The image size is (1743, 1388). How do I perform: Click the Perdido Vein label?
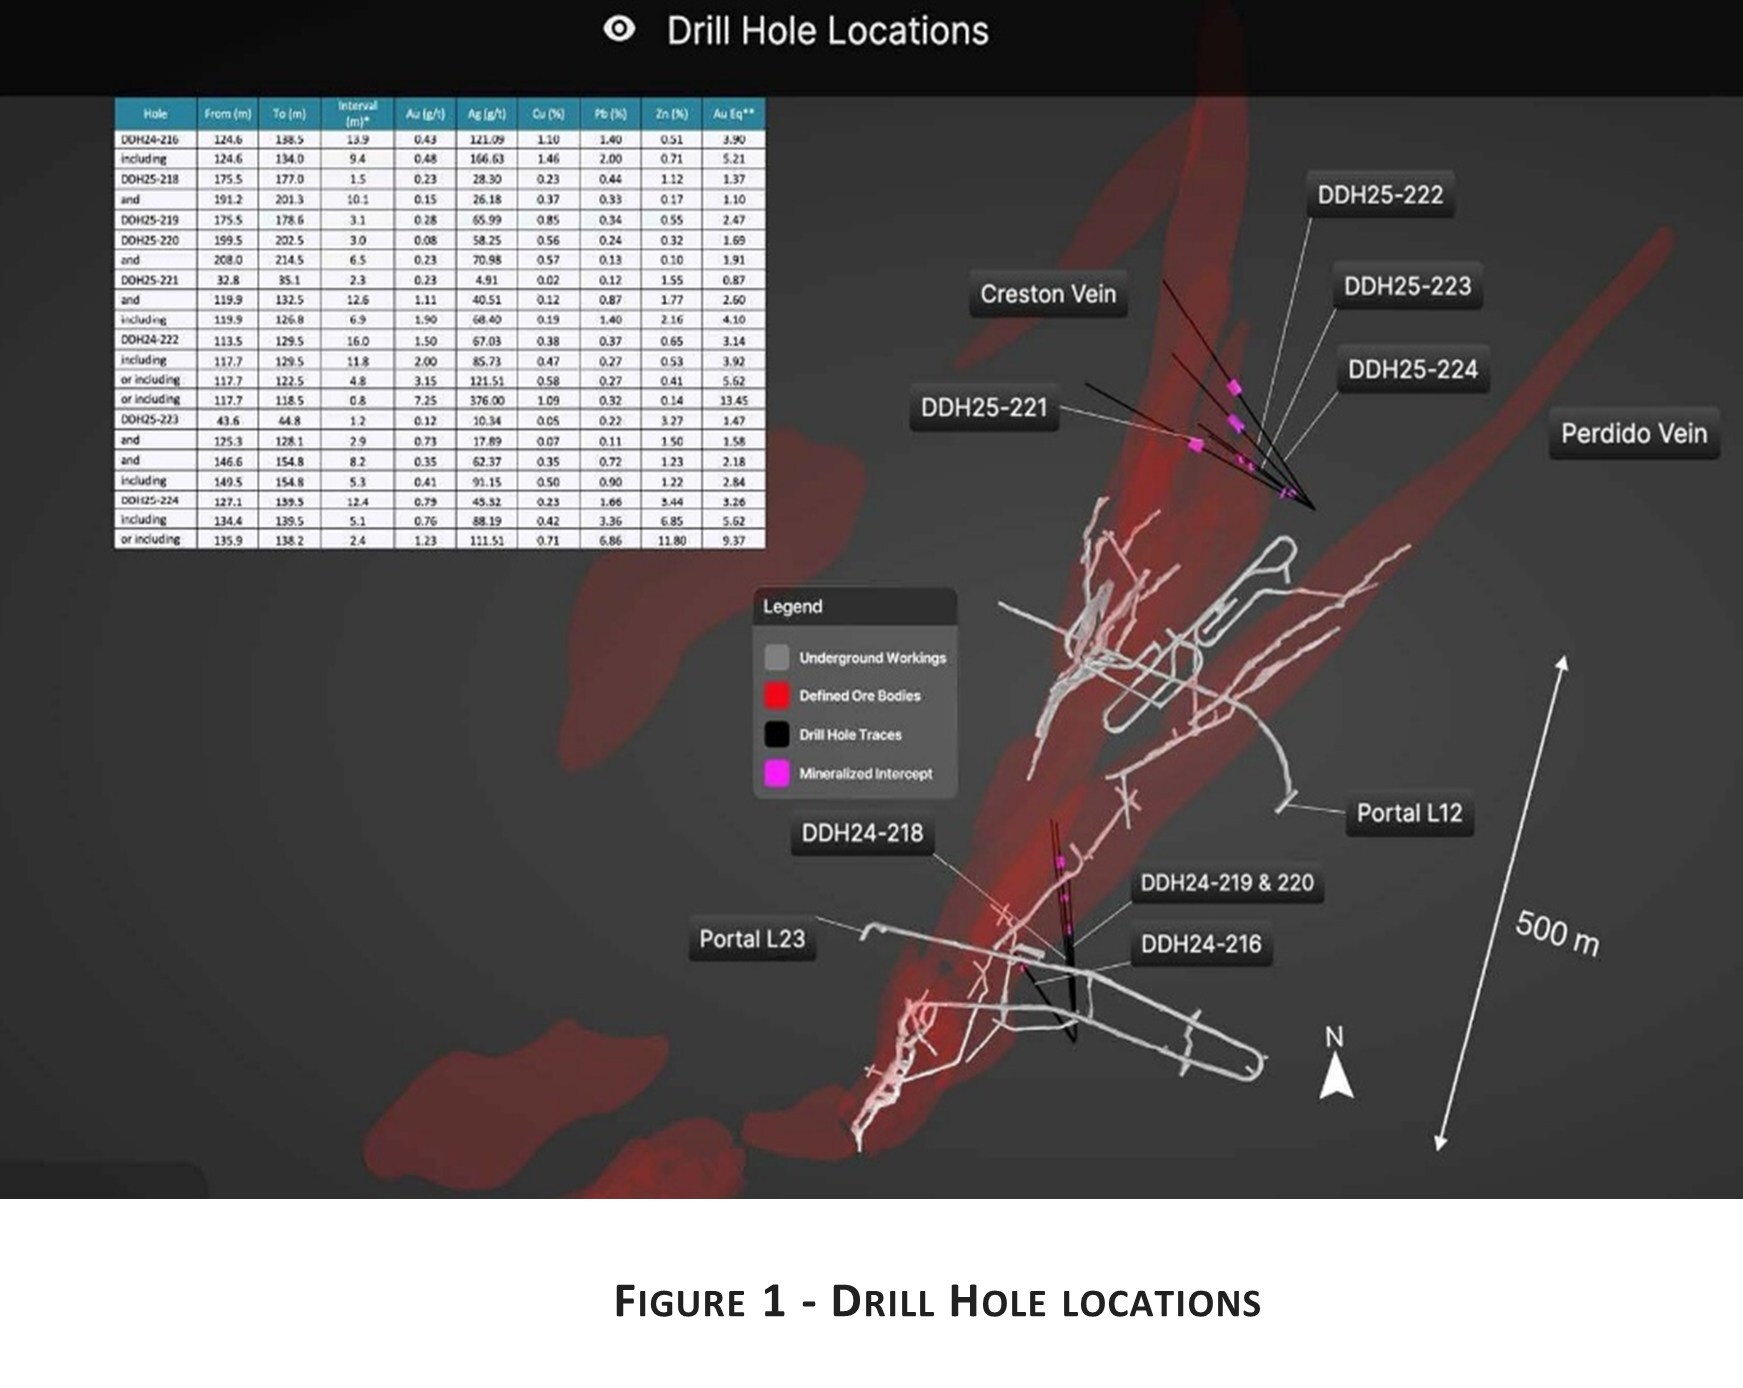(x=1633, y=433)
